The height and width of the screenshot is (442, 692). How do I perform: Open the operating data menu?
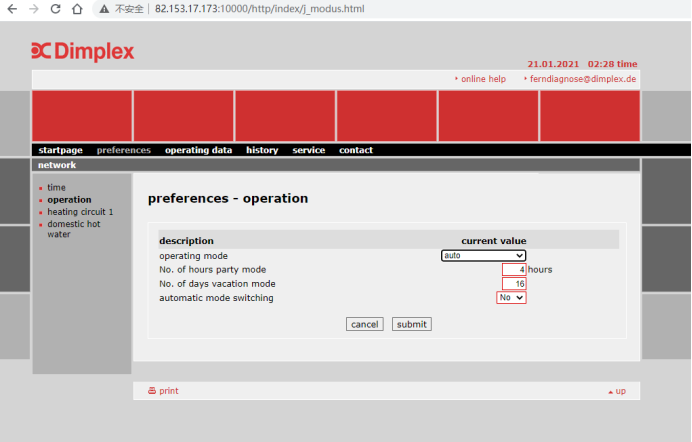198,150
